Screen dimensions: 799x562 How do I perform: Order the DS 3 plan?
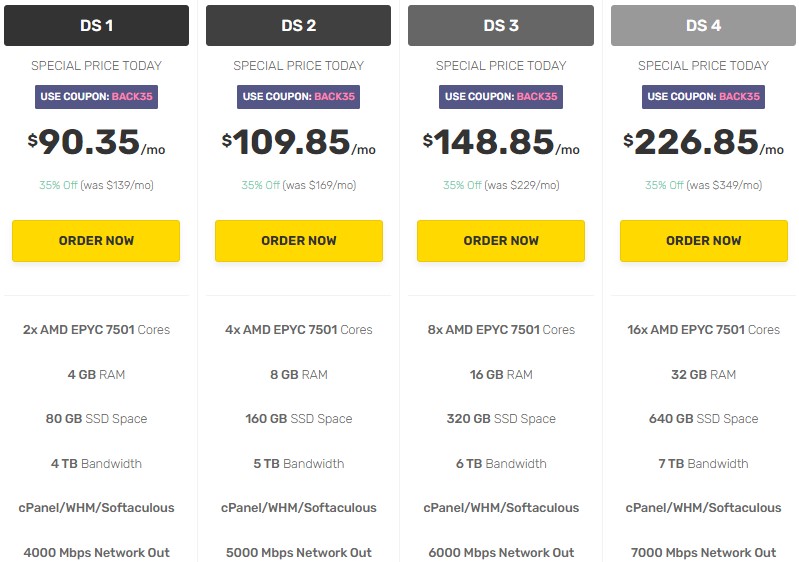[501, 241]
